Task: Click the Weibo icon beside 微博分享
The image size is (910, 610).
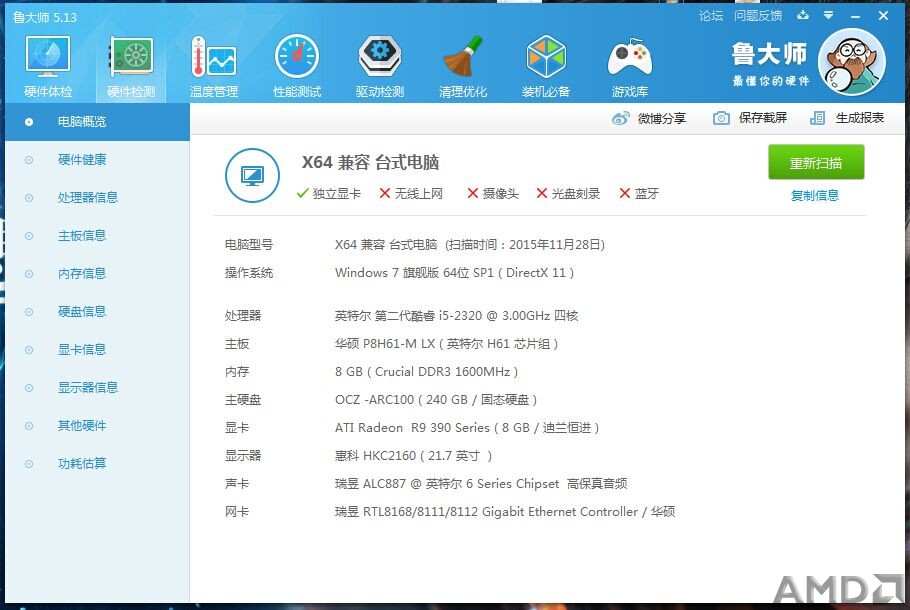Action: [x=620, y=118]
